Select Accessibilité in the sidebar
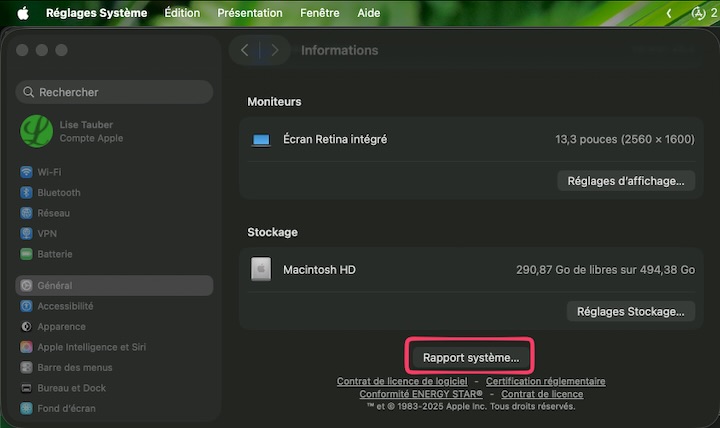The height and width of the screenshot is (428, 720). 65,306
